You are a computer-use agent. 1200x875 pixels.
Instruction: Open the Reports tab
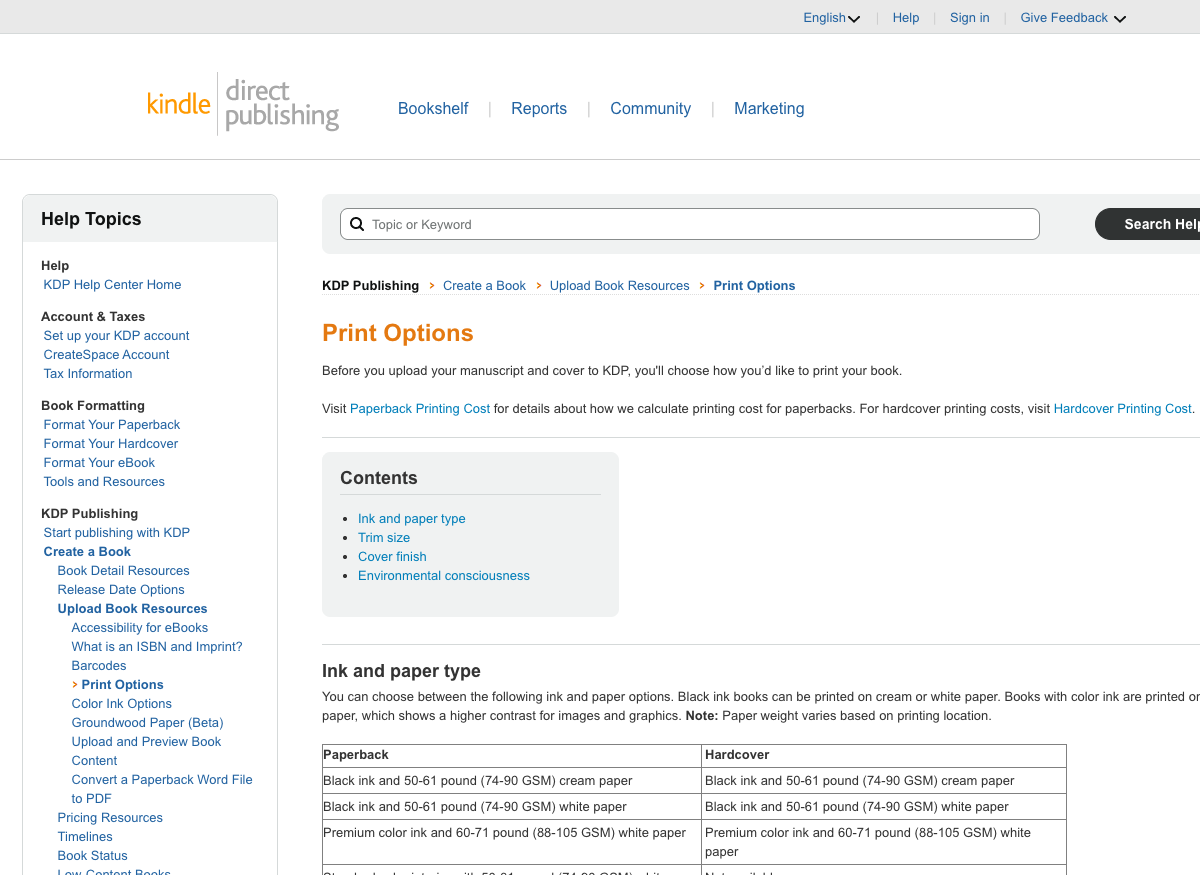pyautogui.click(x=539, y=108)
